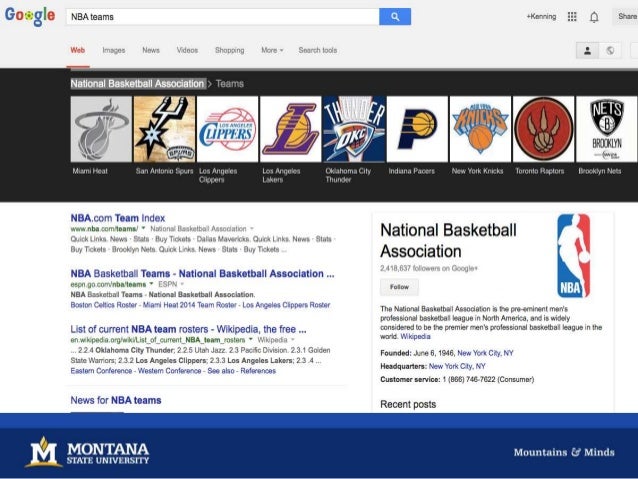The image size is (638, 479).
Task: Switch to the Web tab
Action: tap(78, 50)
